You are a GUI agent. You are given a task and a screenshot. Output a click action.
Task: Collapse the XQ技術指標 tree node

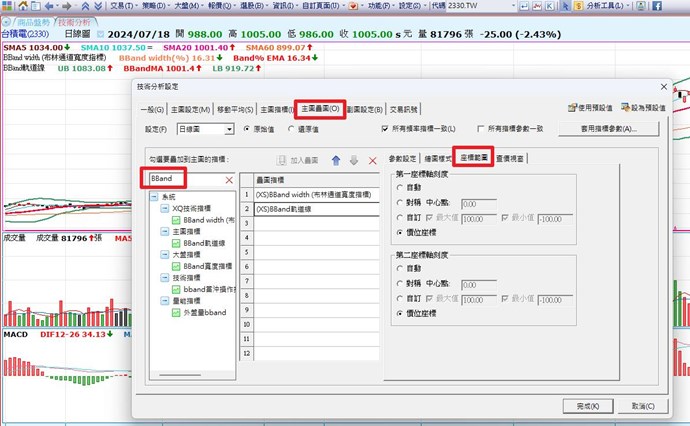pos(165,208)
